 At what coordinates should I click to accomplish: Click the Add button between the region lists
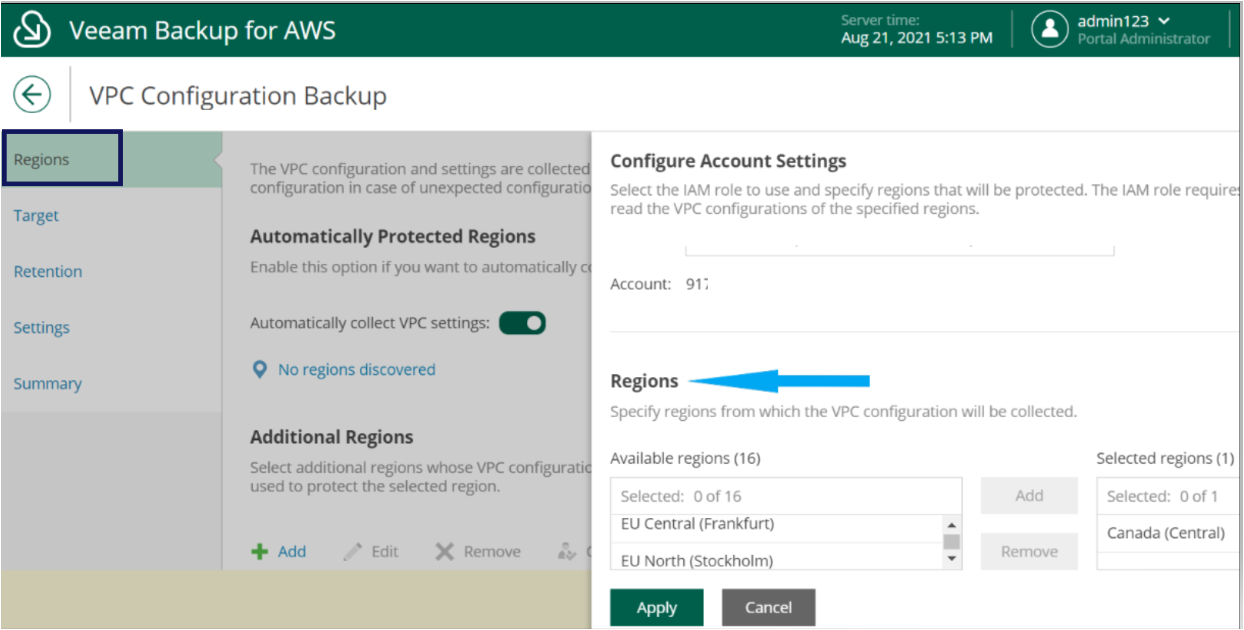tap(1029, 495)
